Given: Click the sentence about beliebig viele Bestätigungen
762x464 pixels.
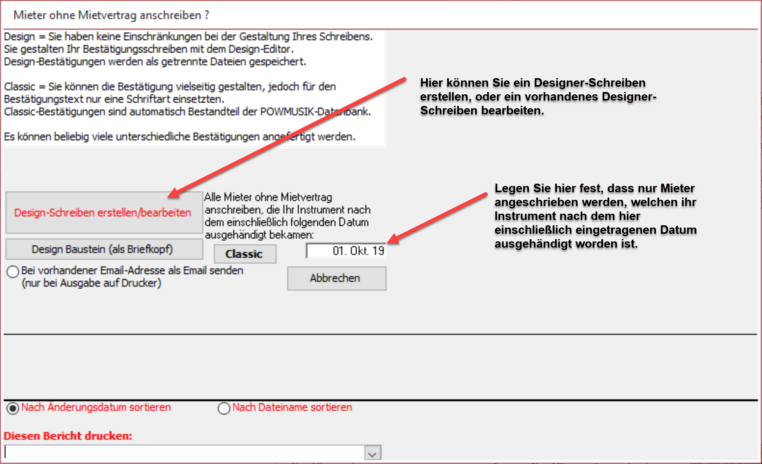Looking at the screenshot, I should coord(180,136).
